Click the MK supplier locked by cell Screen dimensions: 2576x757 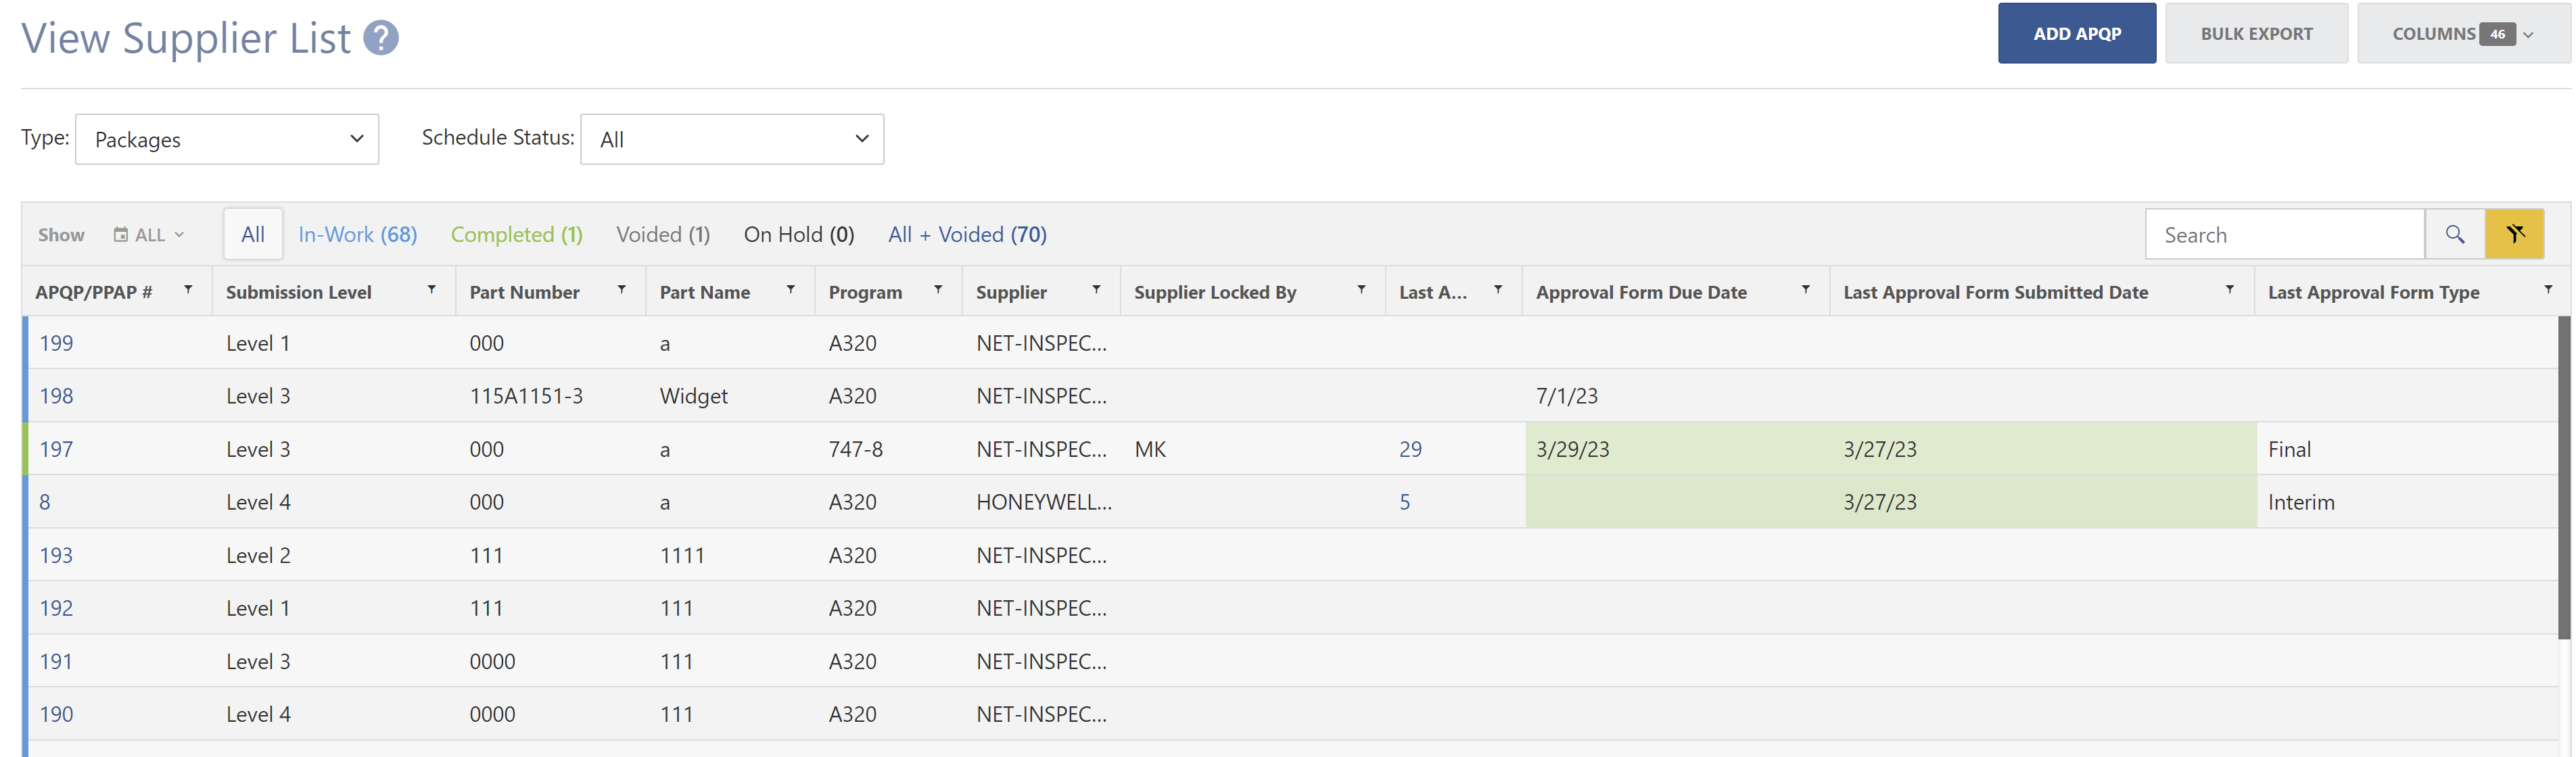pos(1150,449)
